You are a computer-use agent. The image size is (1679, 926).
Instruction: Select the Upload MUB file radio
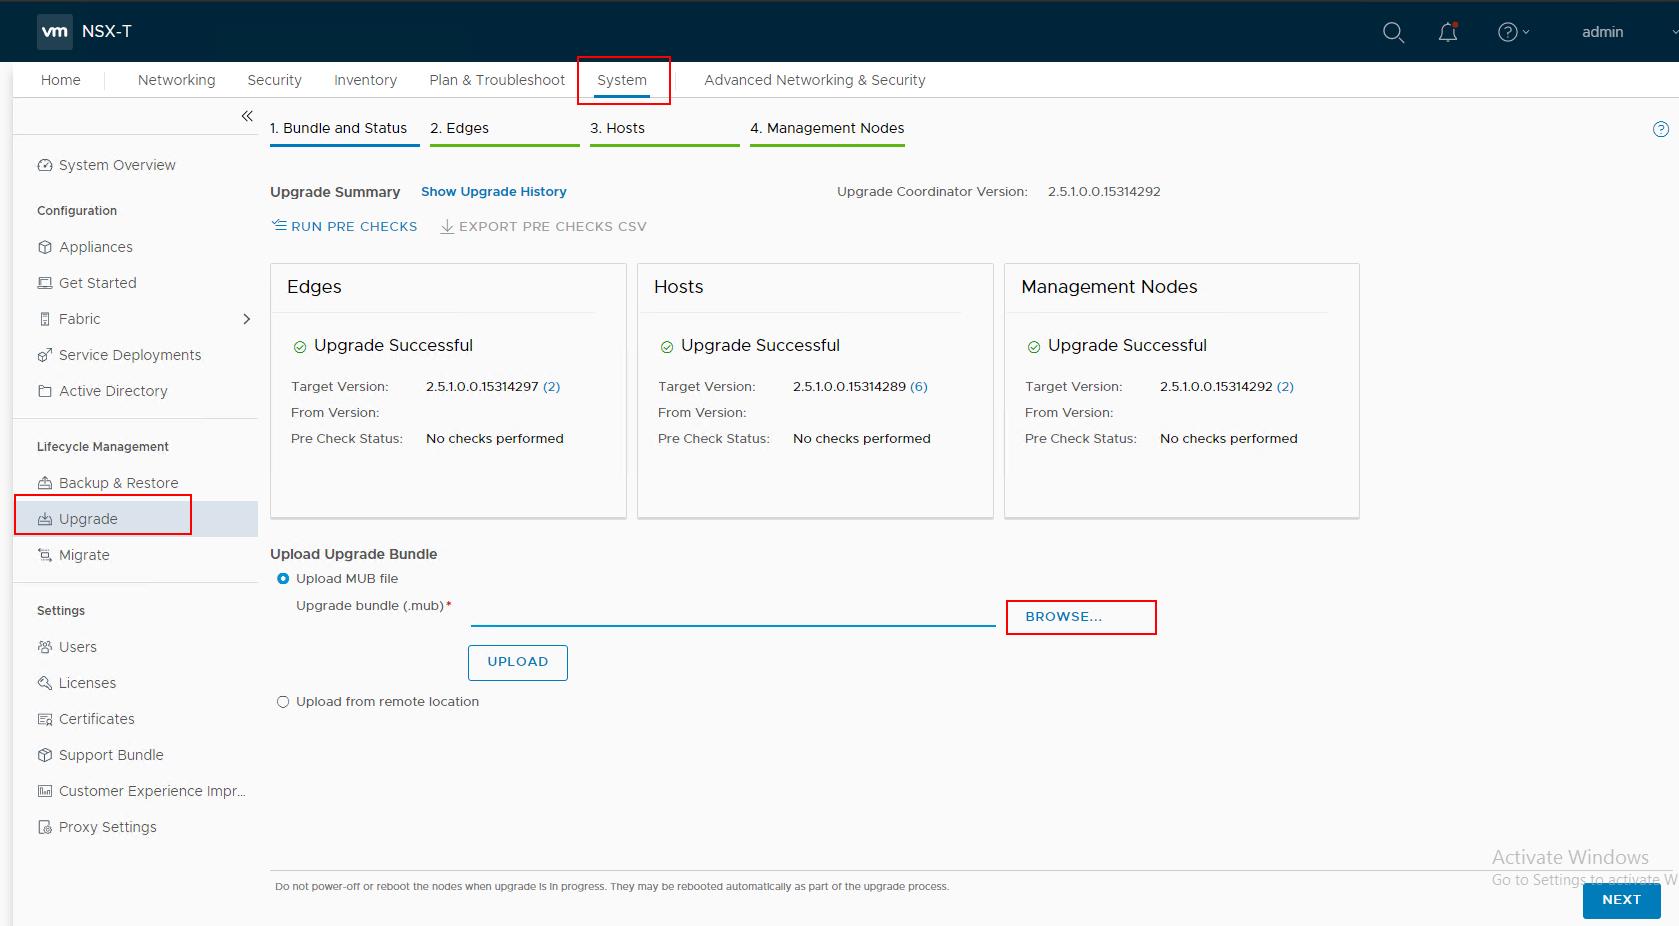pos(283,579)
